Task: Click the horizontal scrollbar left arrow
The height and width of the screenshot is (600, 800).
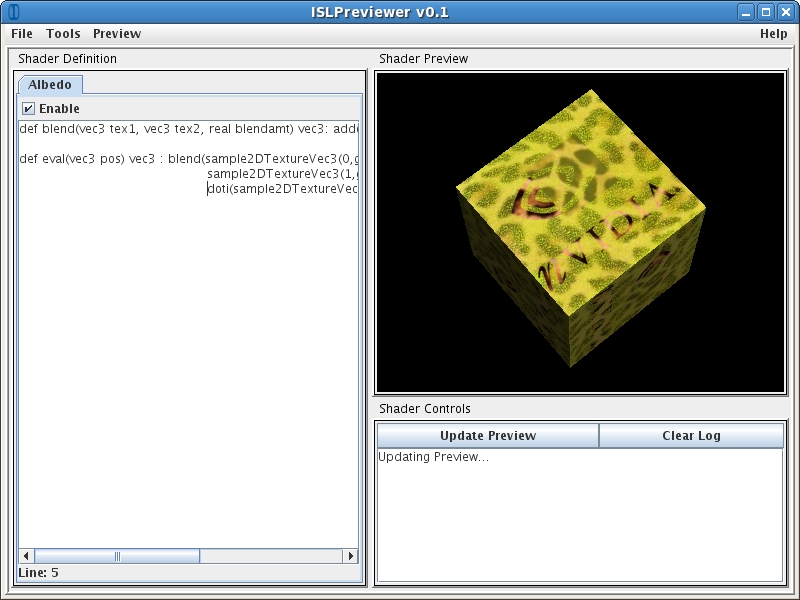Action: 26,556
